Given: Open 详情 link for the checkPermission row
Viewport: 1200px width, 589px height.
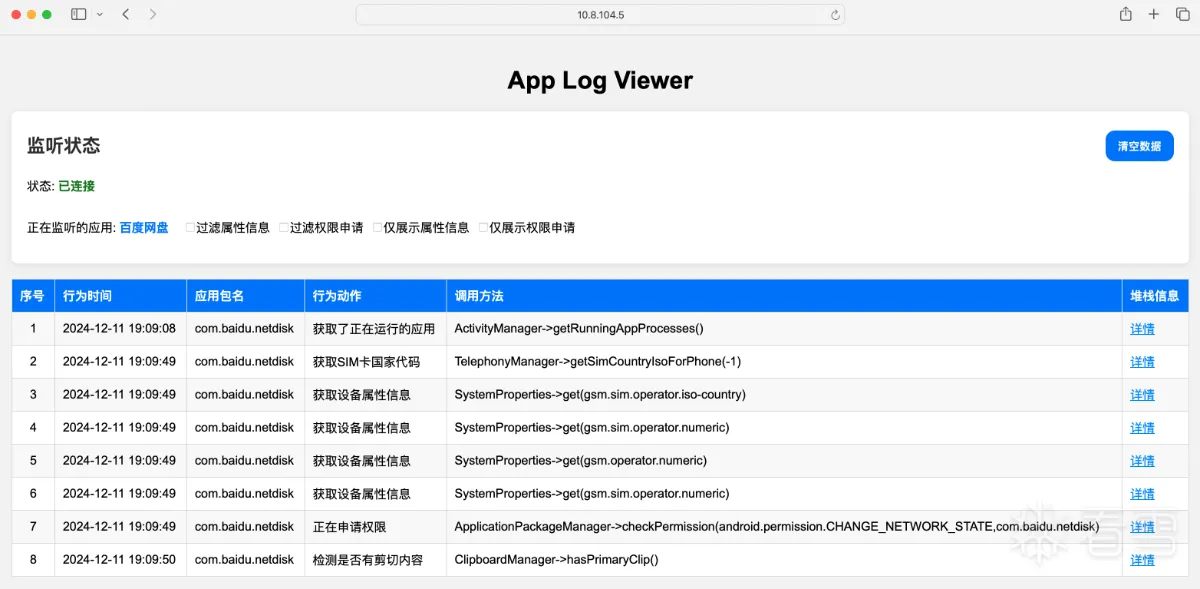Looking at the screenshot, I should click(1142, 527).
